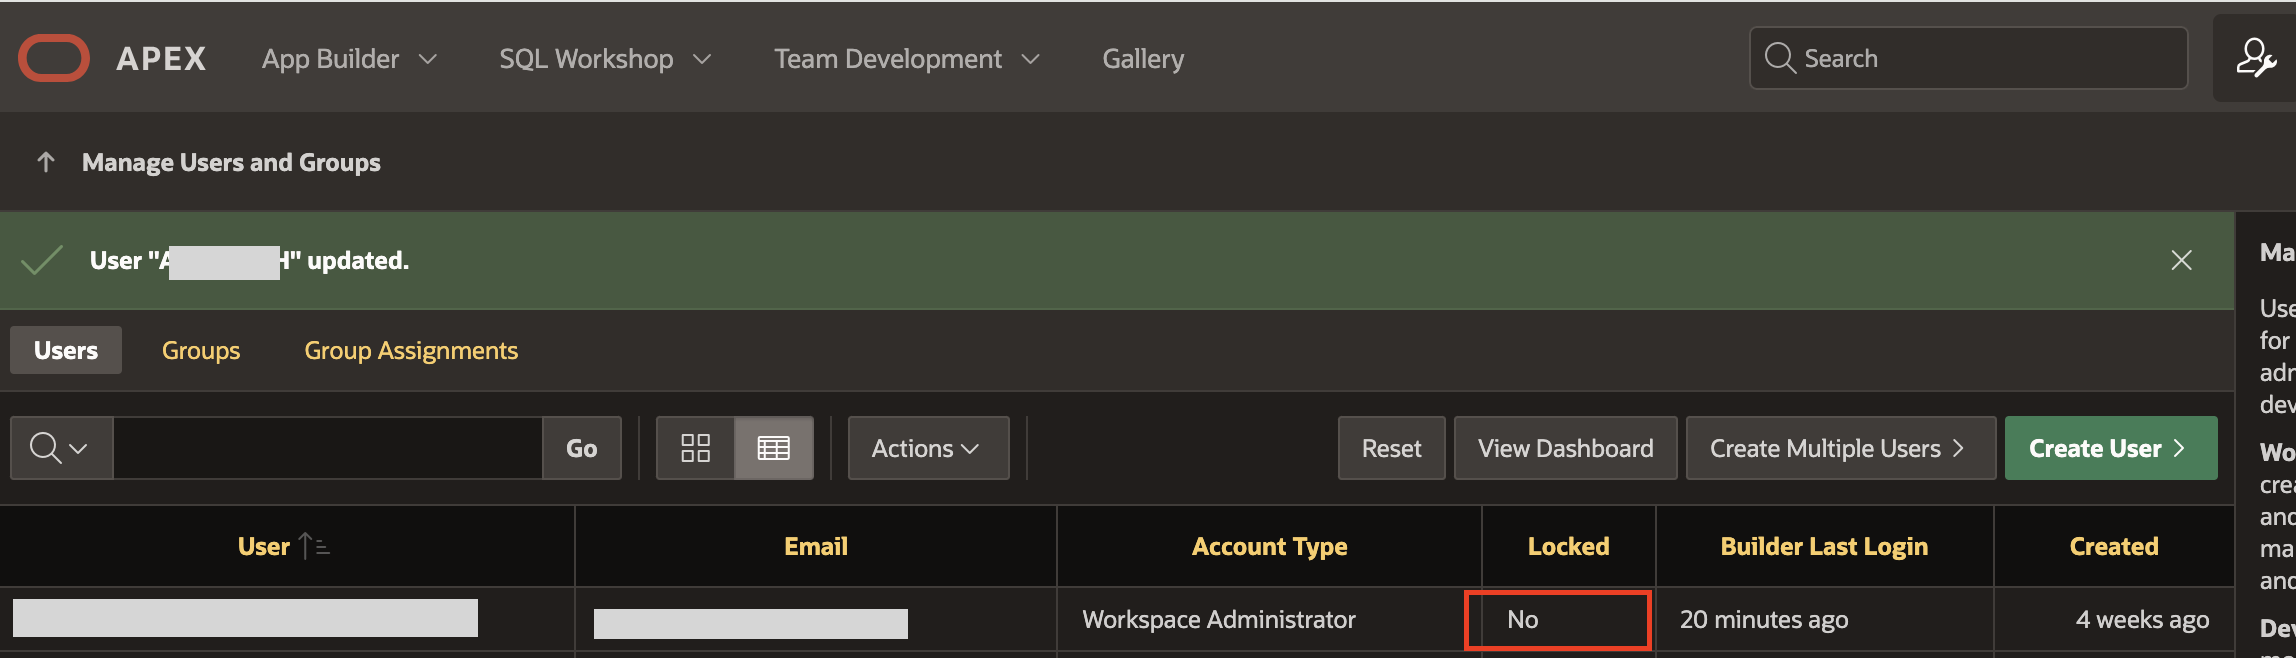Click the magnifier in the top Search box
Image resolution: width=2296 pixels, height=658 pixels.
pyautogui.click(x=1780, y=58)
